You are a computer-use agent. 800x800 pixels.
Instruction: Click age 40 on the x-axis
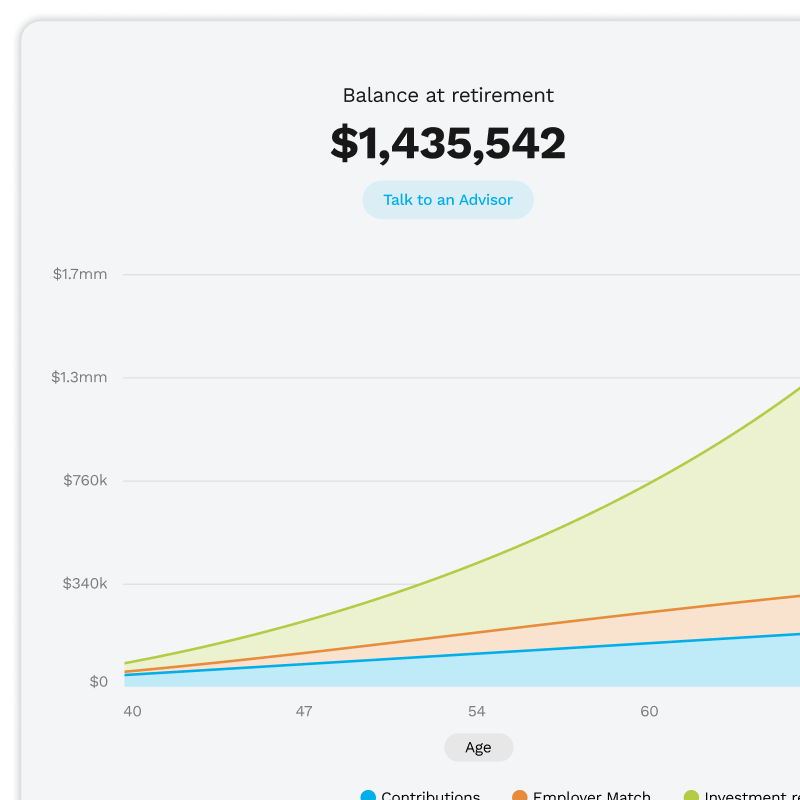[x=132, y=711]
